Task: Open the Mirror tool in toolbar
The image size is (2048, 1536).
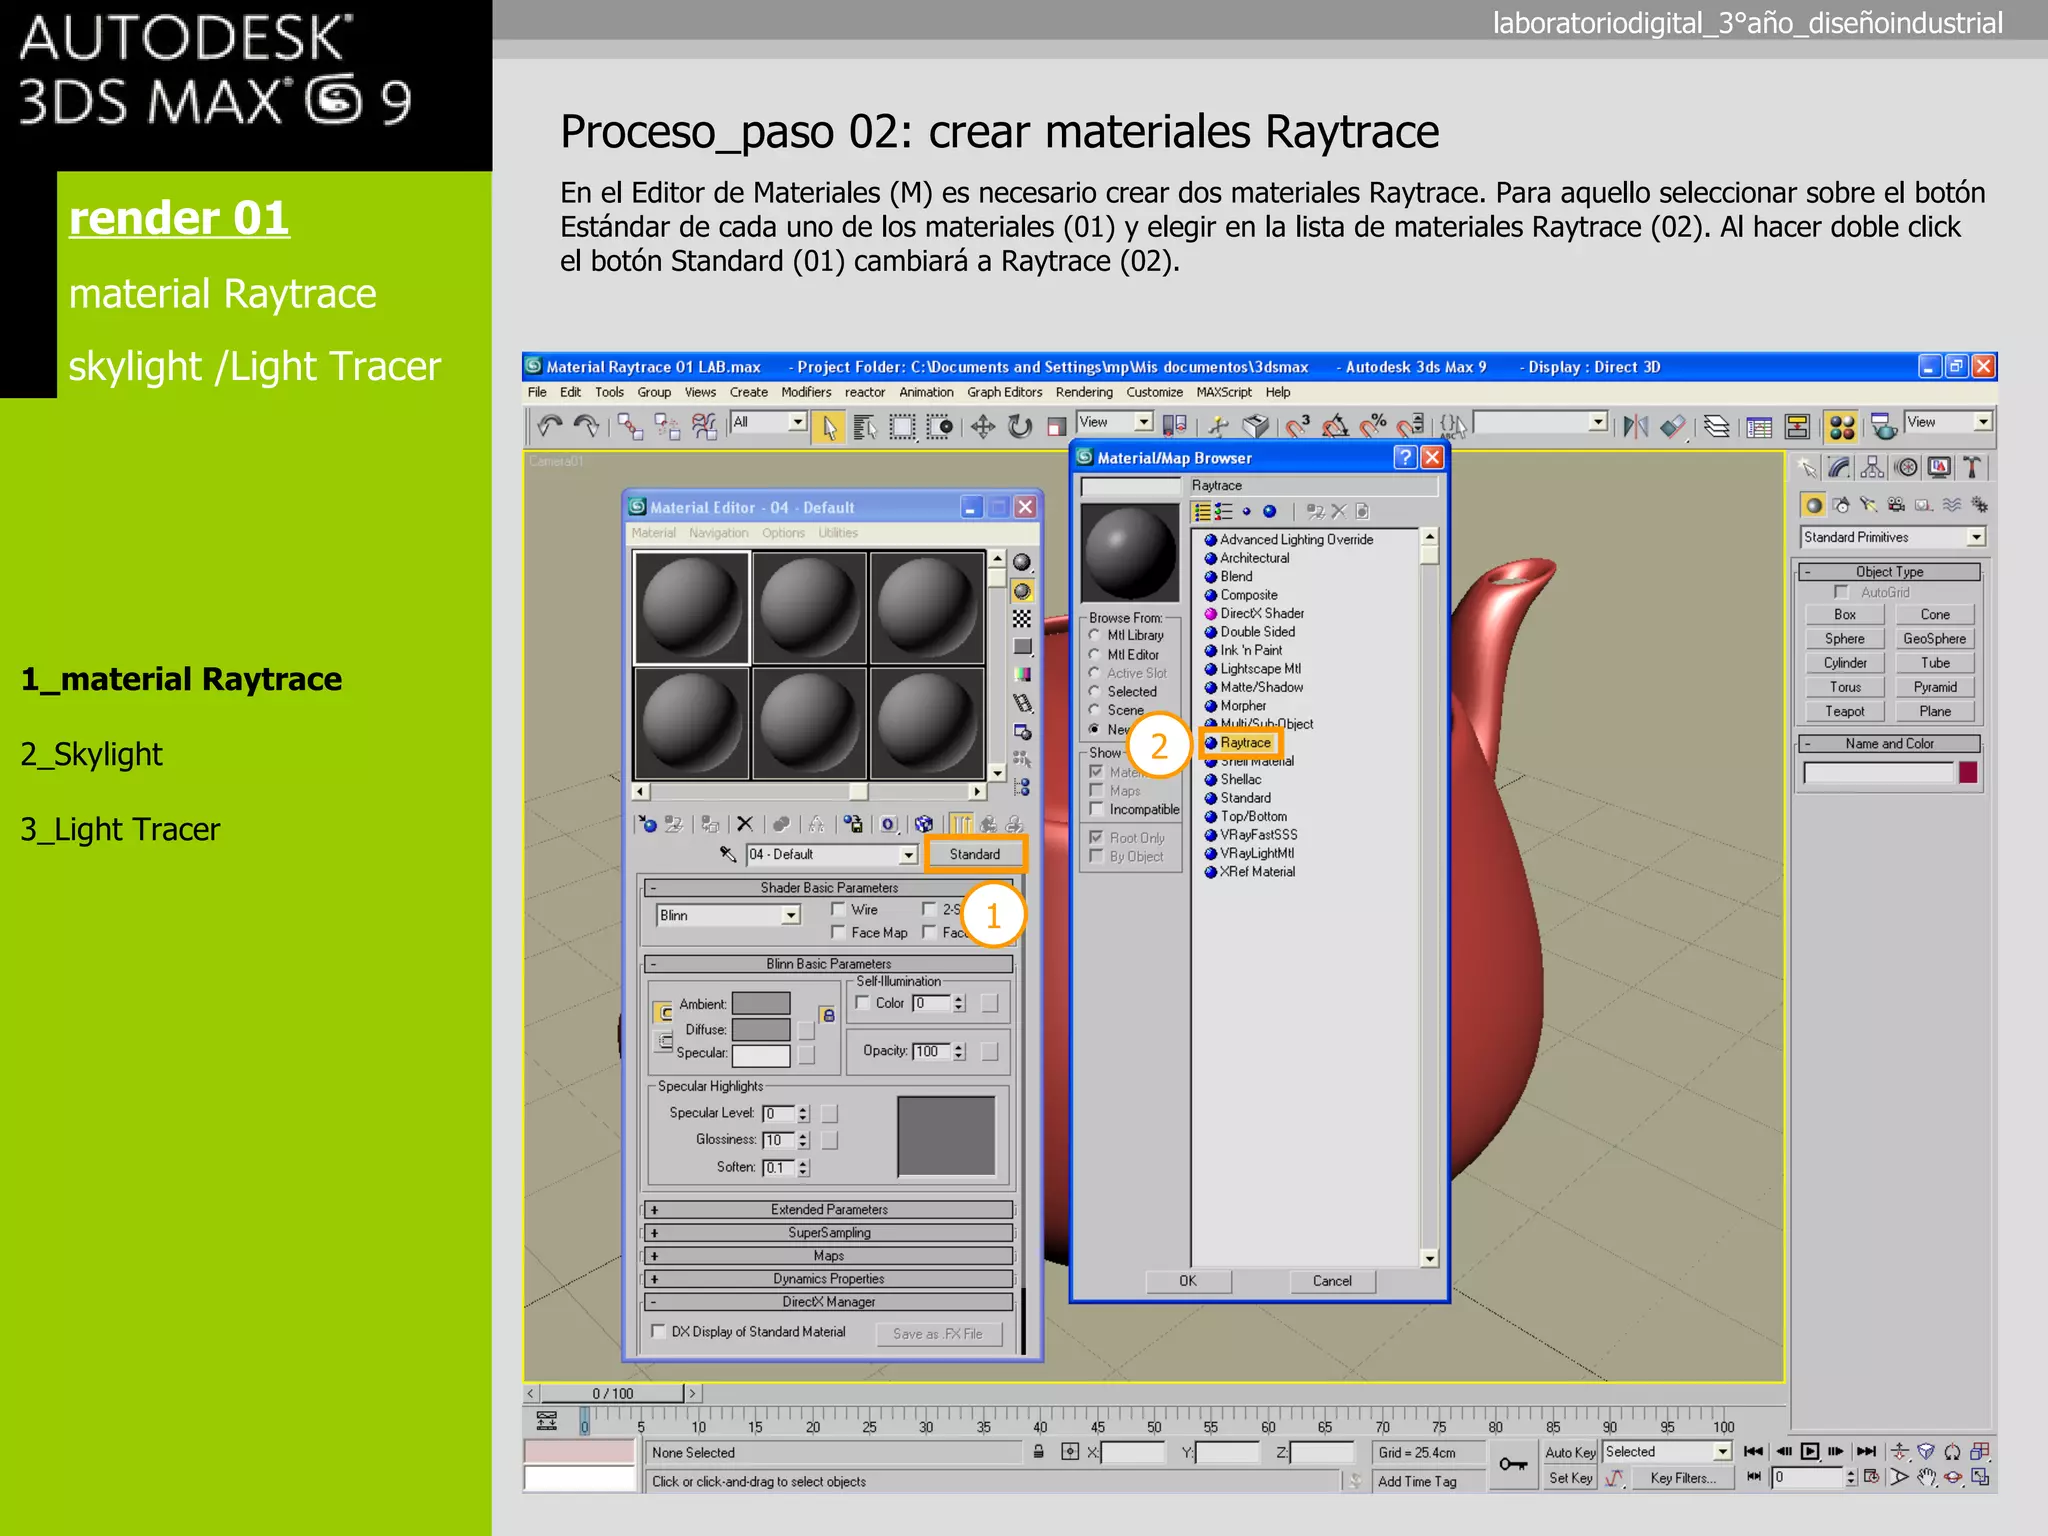Action: 1636,428
